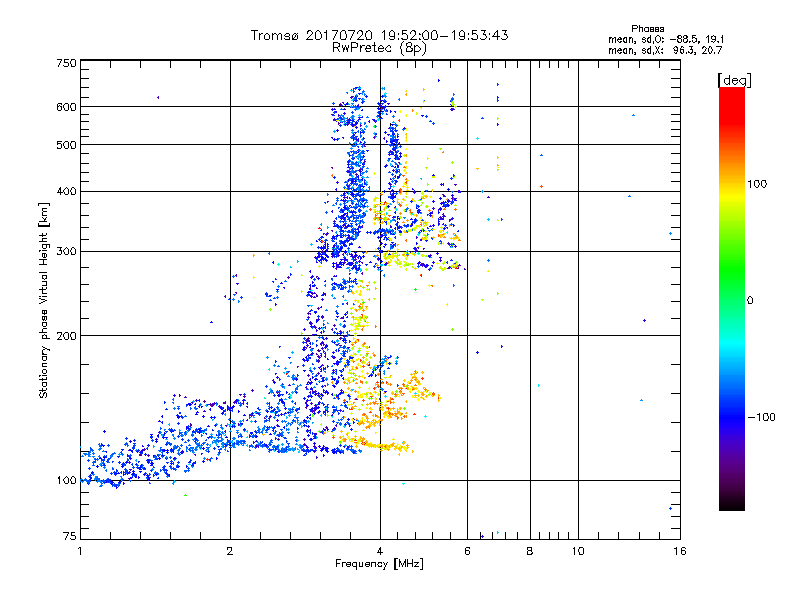
Task: Click the x-axis tick label '2'
Action: [230, 551]
